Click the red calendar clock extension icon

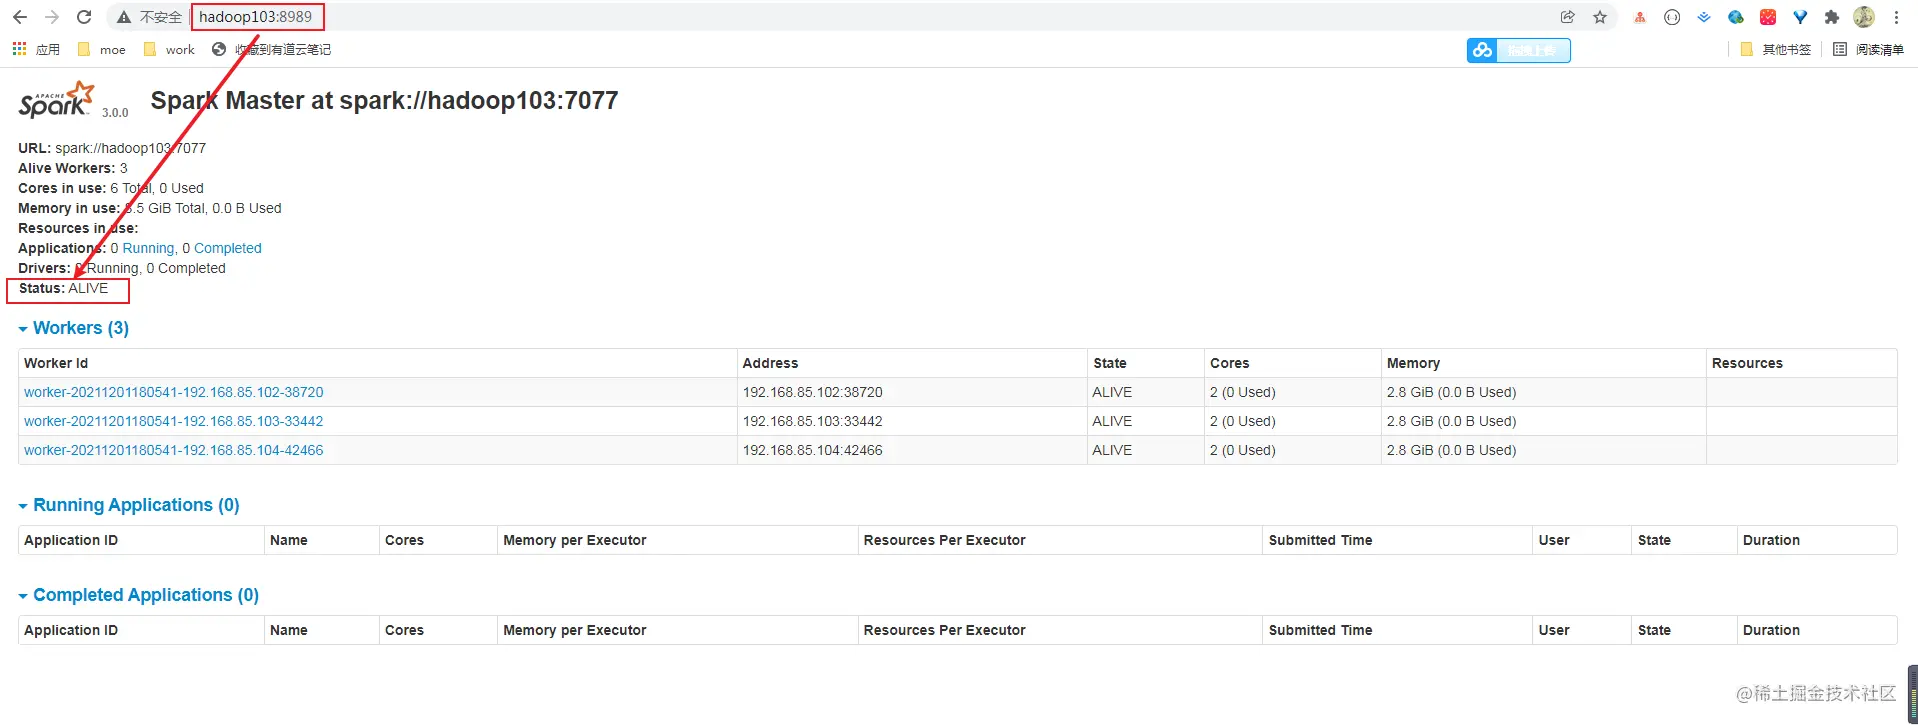pyautogui.click(x=1768, y=17)
